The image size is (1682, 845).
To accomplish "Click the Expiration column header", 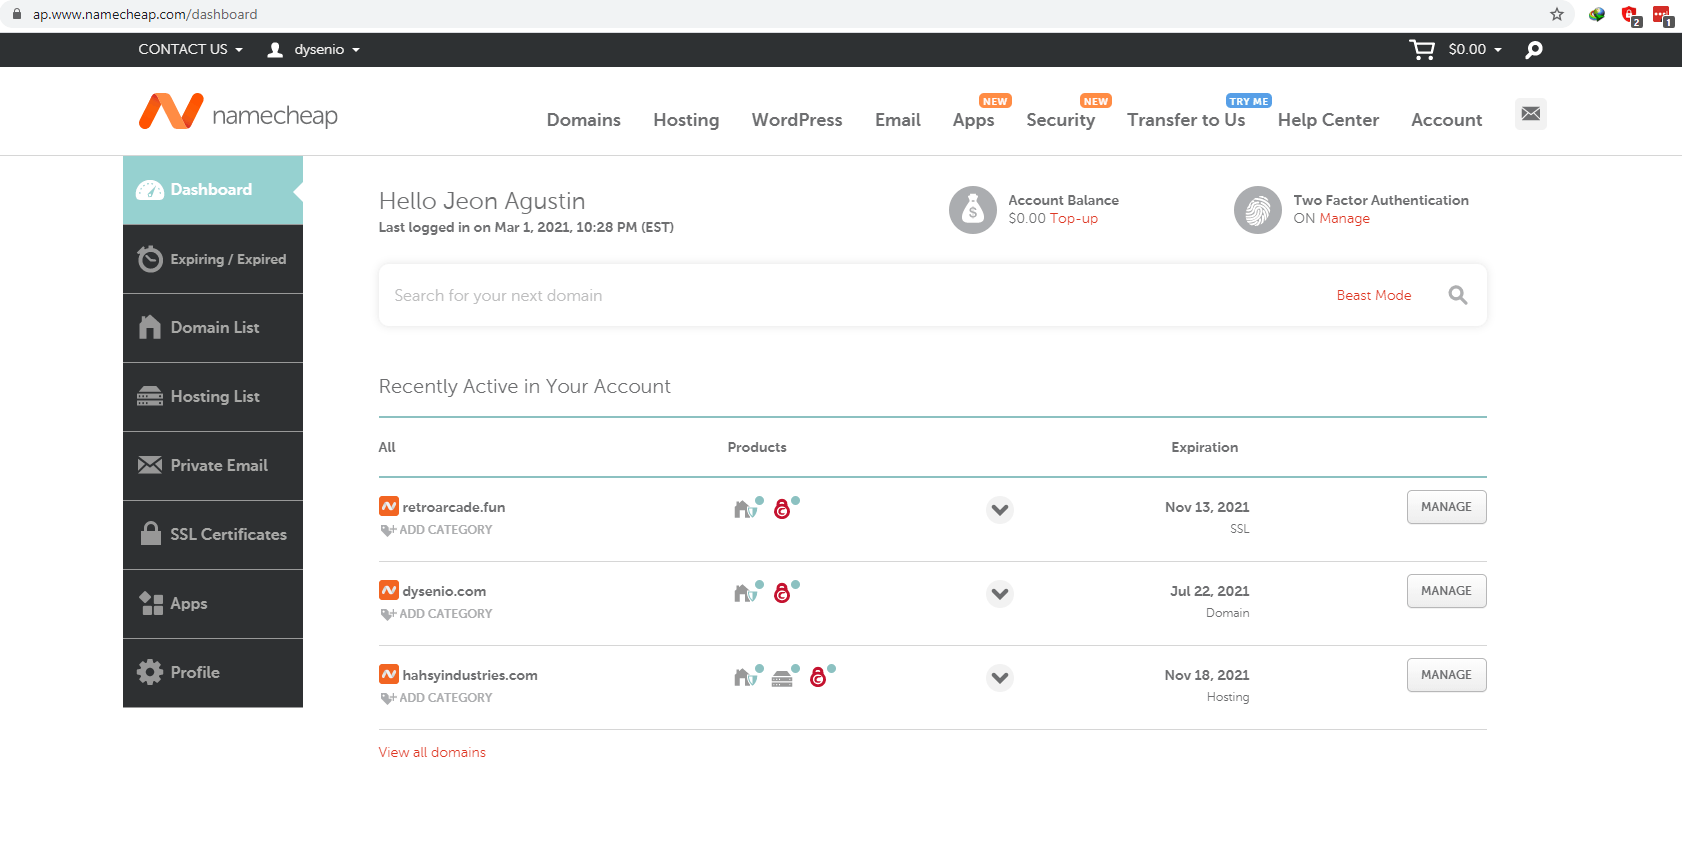I will [1204, 447].
